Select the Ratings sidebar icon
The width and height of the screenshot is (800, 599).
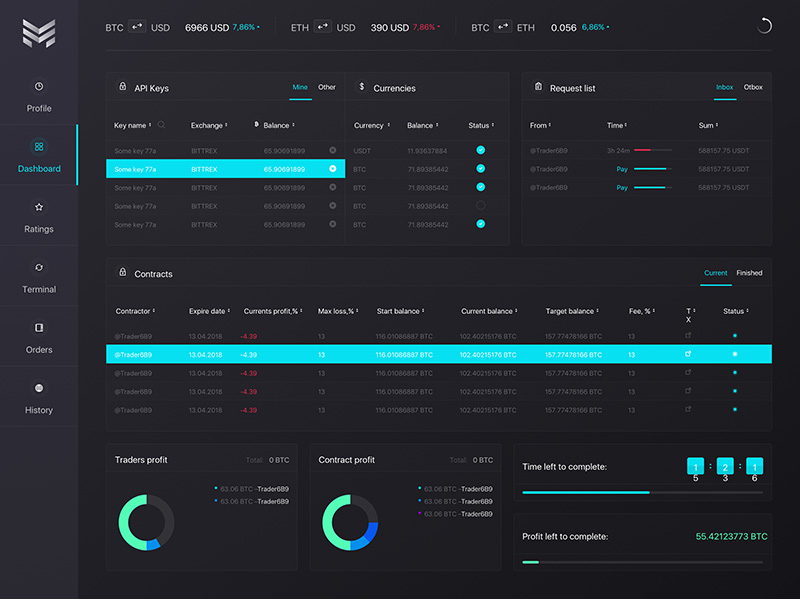39,220
